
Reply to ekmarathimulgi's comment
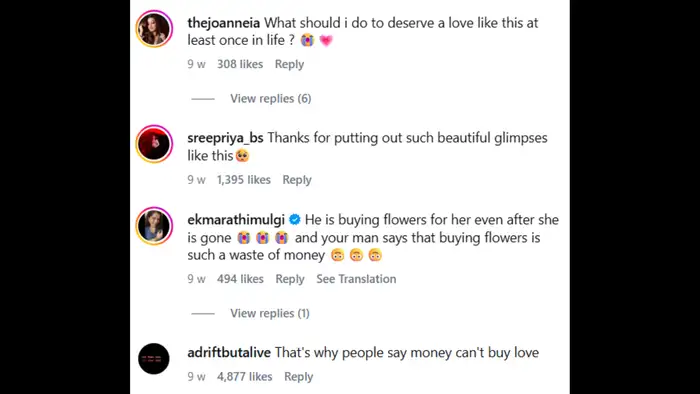click(290, 279)
